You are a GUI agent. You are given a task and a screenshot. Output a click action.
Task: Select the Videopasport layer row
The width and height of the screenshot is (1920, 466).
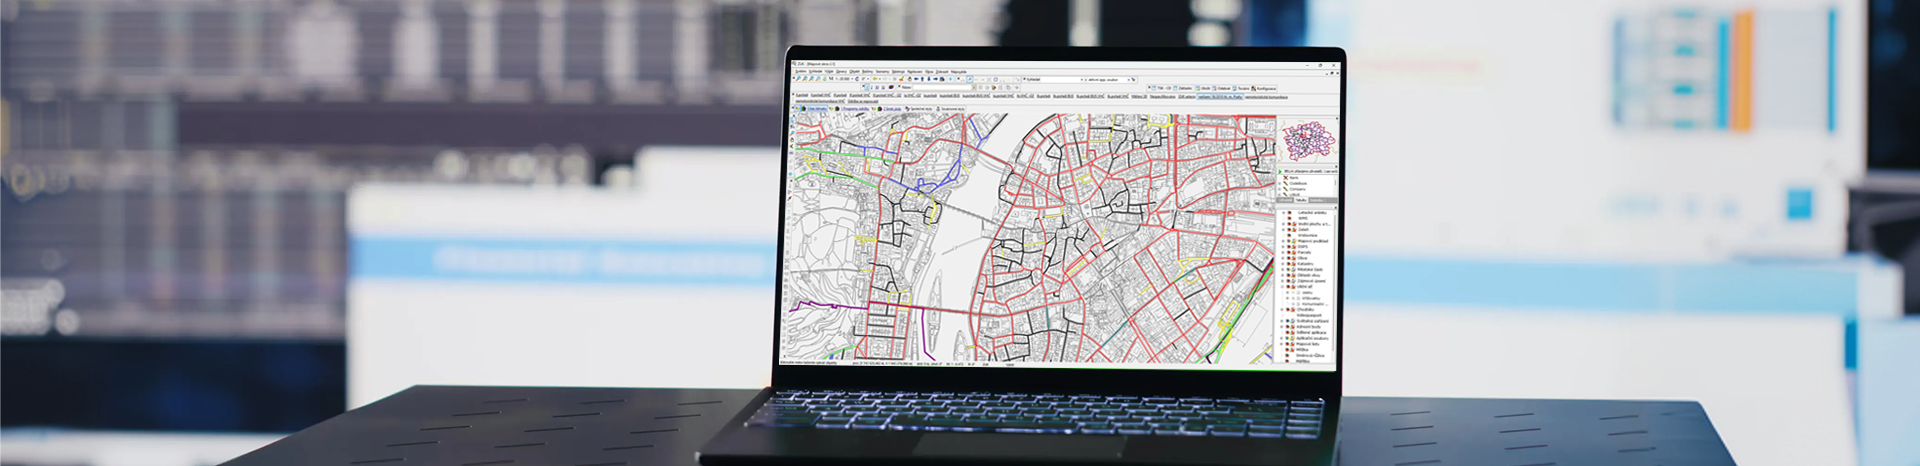(x=1309, y=315)
